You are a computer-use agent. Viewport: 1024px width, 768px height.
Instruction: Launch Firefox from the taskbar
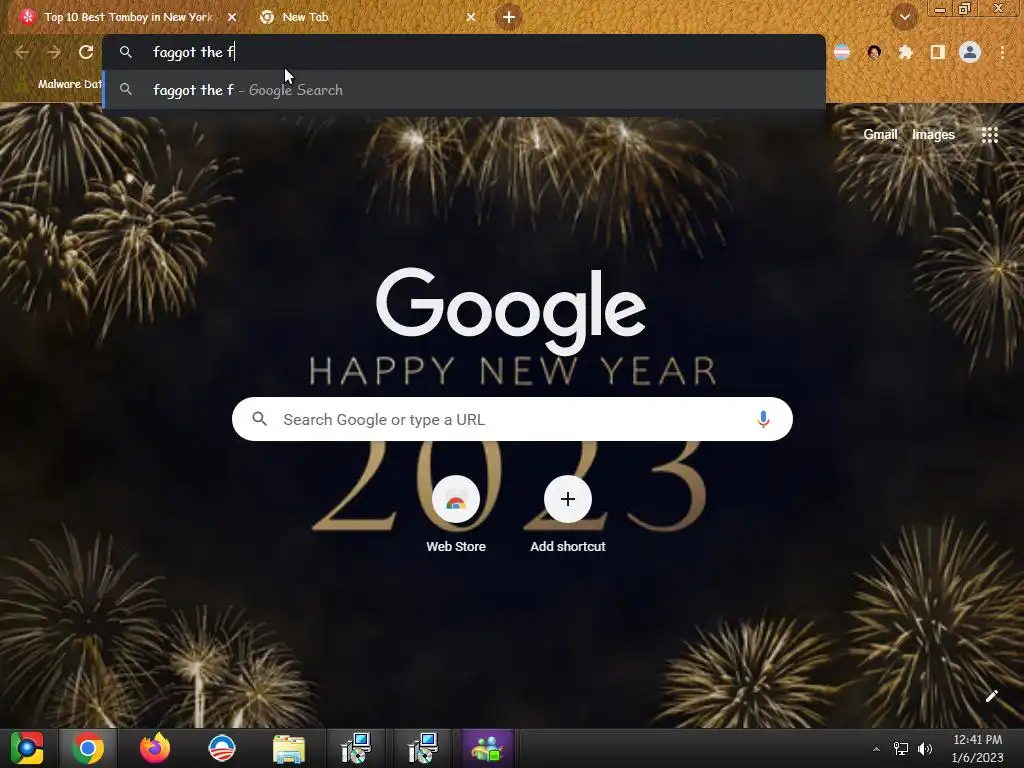coord(155,748)
